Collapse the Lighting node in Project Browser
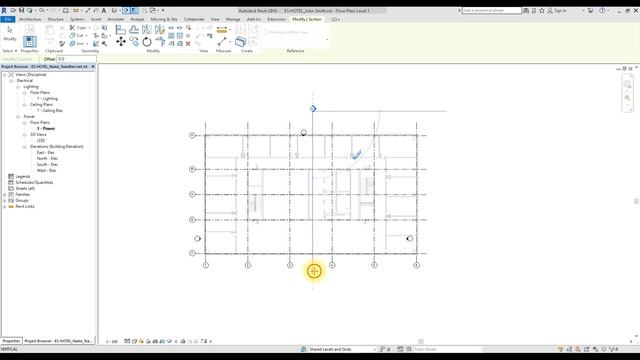Image resolution: width=640 pixels, height=360 pixels. click(x=18, y=87)
